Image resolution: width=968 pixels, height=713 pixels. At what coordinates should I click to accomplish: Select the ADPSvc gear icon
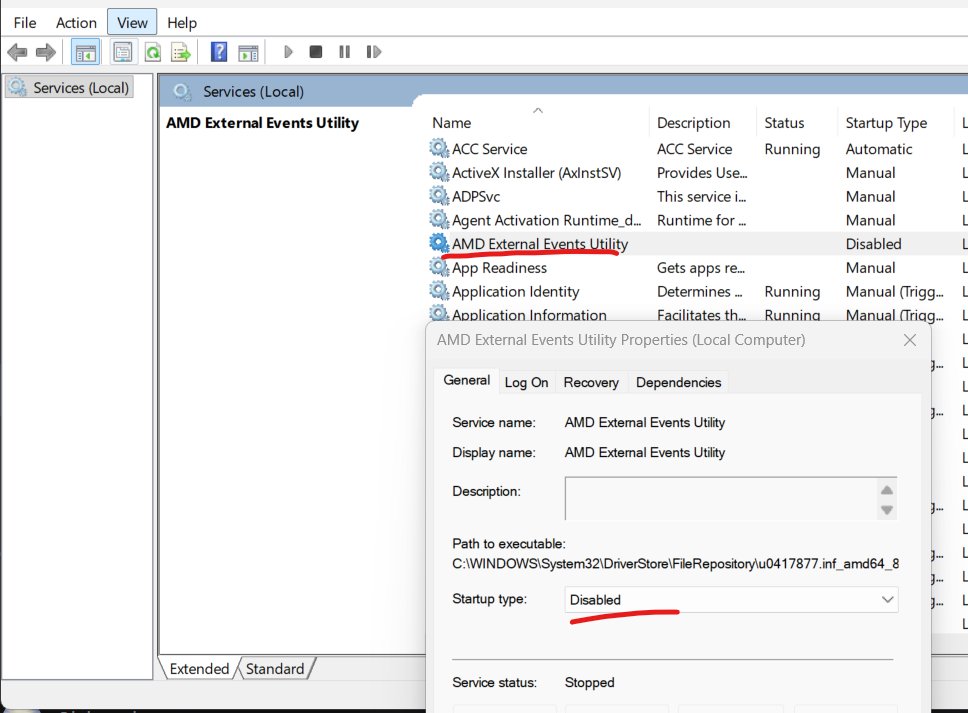point(439,196)
